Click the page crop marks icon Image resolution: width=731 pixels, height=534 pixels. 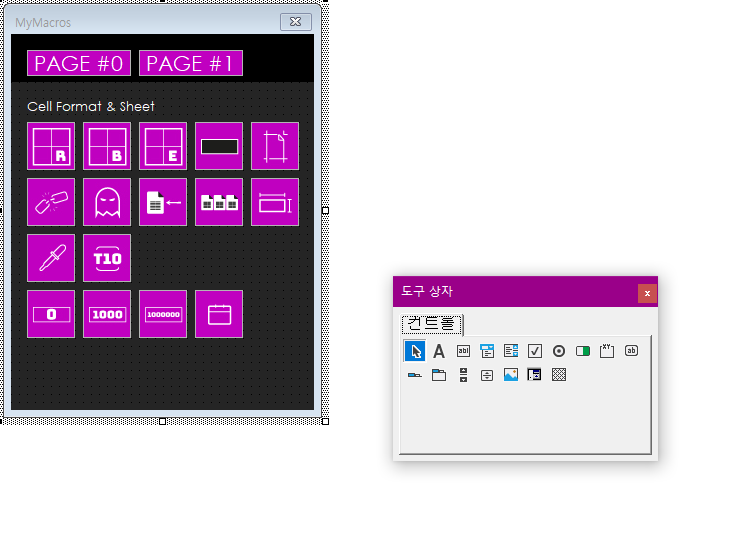click(275, 146)
